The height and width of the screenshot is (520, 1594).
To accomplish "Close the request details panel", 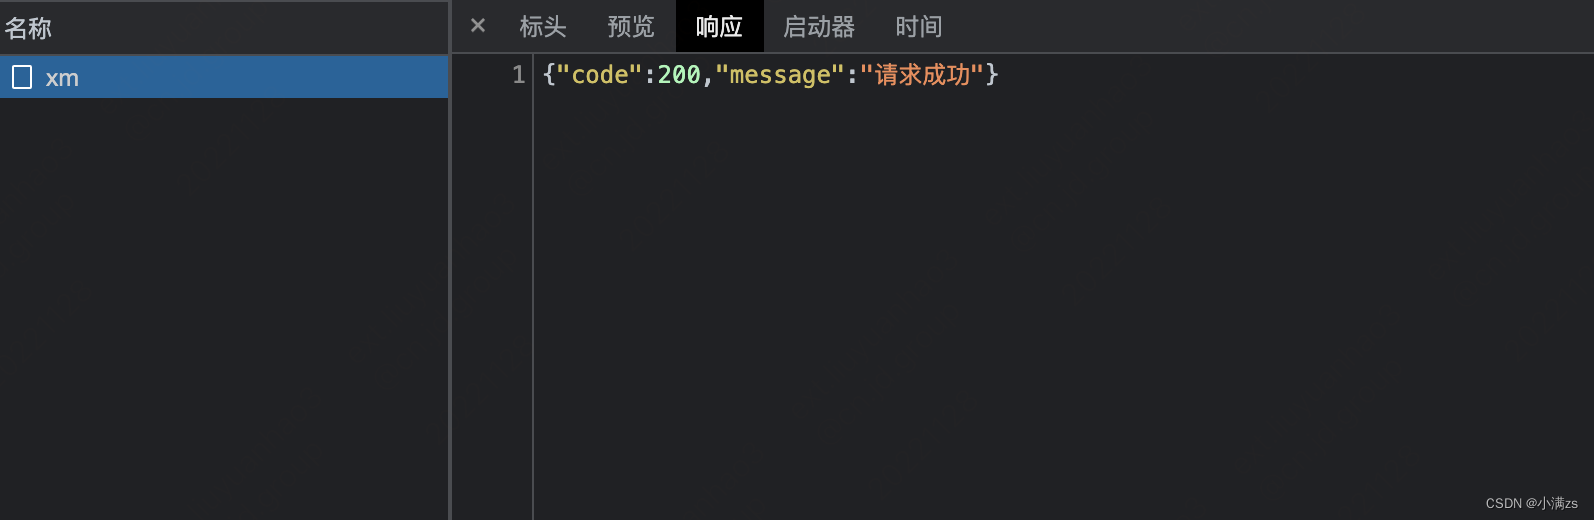I will click(478, 26).
